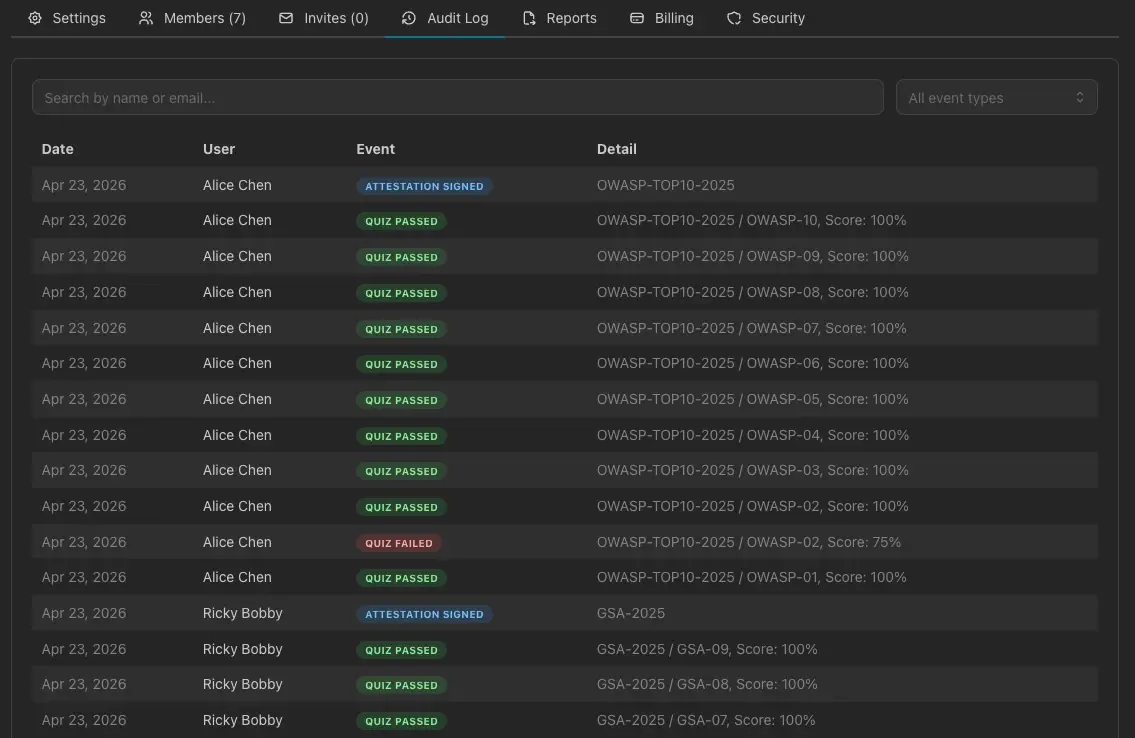This screenshot has width=1135, height=738.
Task: Click the OWASP-03 Score: 100% detail
Action: click(753, 471)
